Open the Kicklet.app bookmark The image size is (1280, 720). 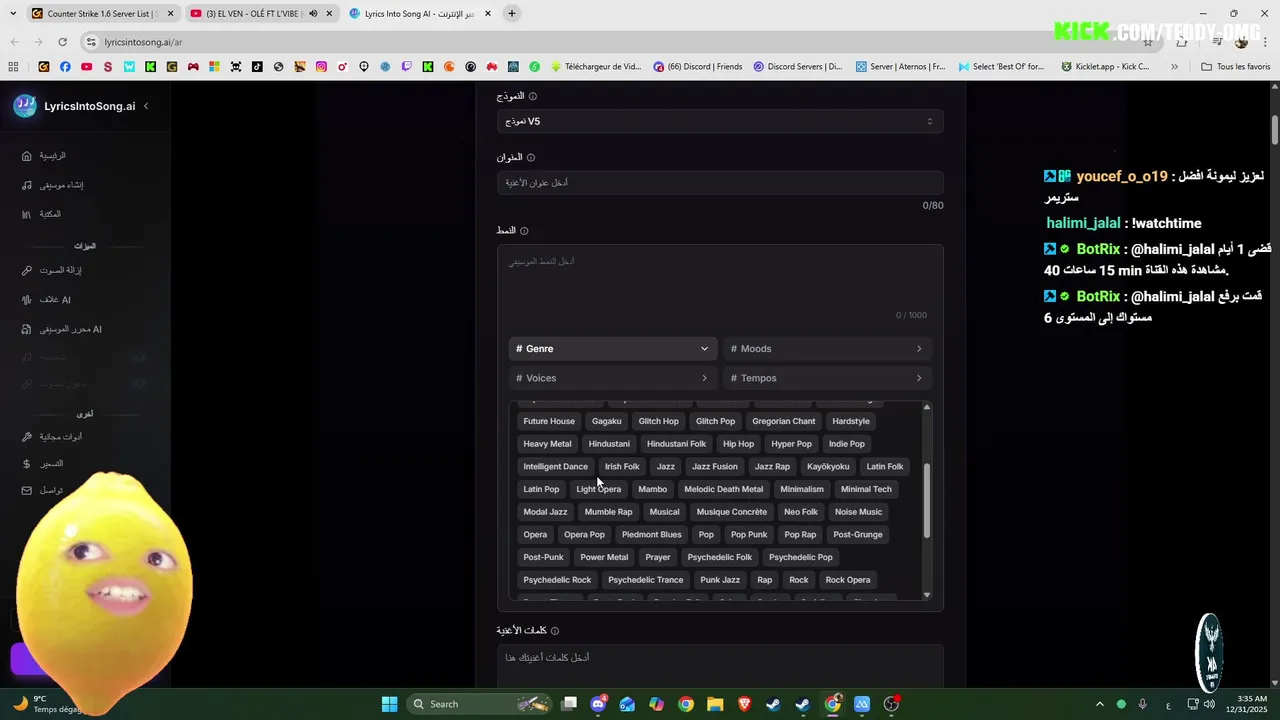pyautogui.click(x=1104, y=67)
